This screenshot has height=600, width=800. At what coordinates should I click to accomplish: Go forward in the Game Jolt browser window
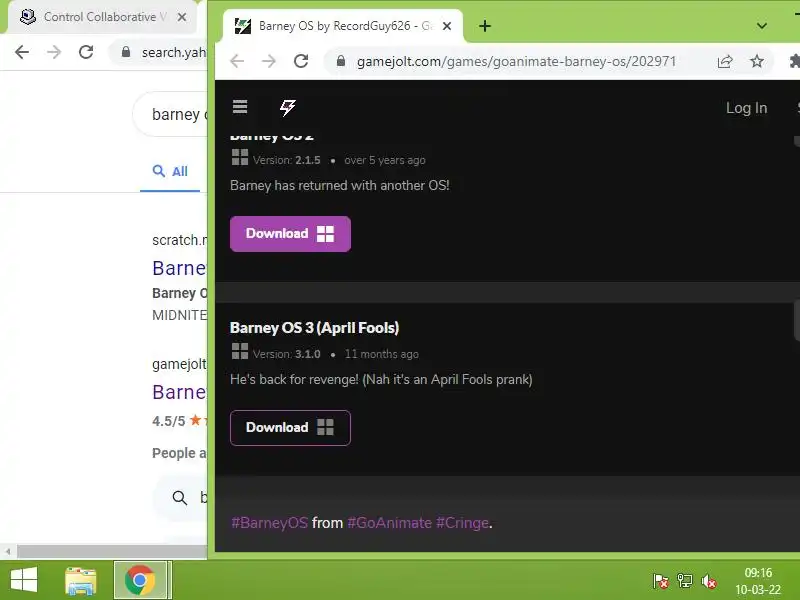[269, 61]
